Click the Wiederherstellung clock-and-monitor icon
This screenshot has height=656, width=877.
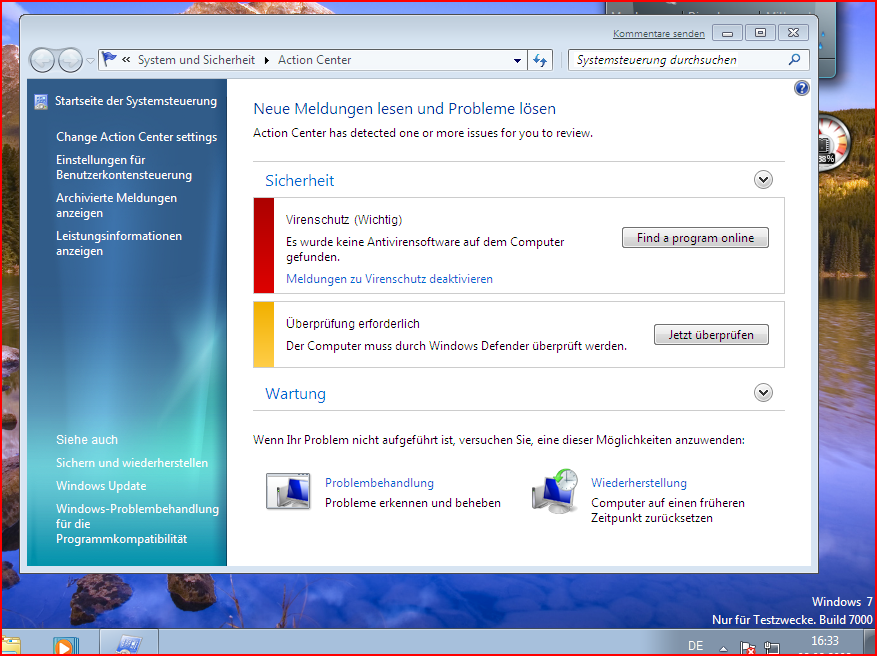[x=555, y=492]
